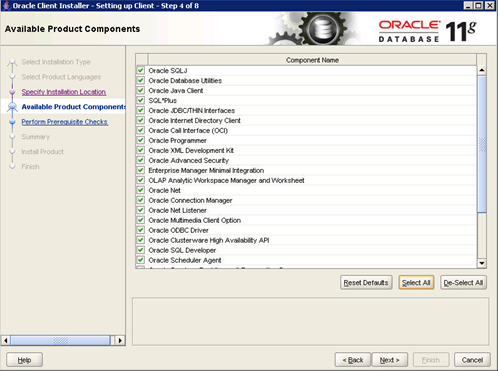
Task: Click the steps panel scroll left arrow
Action: point(6,341)
